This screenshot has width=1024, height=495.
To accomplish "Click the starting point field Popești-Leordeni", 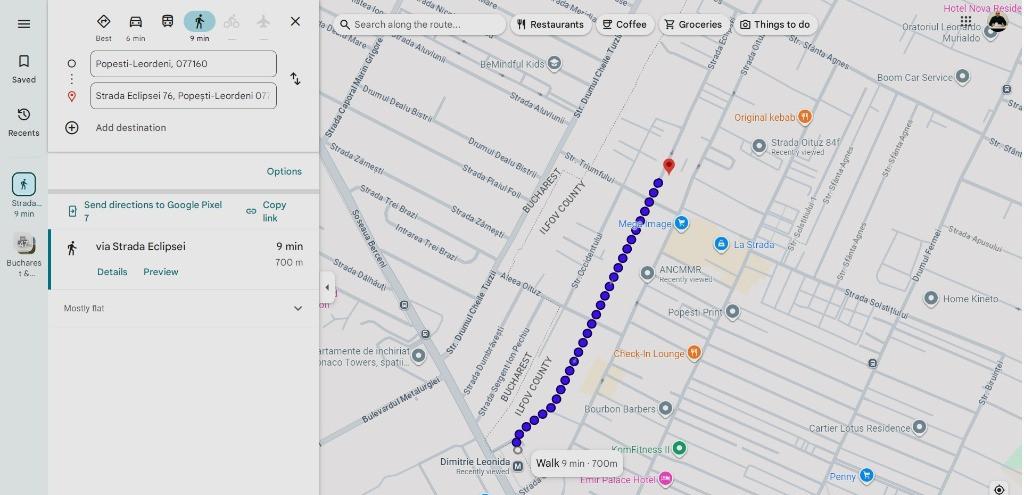I will (183, 64).
